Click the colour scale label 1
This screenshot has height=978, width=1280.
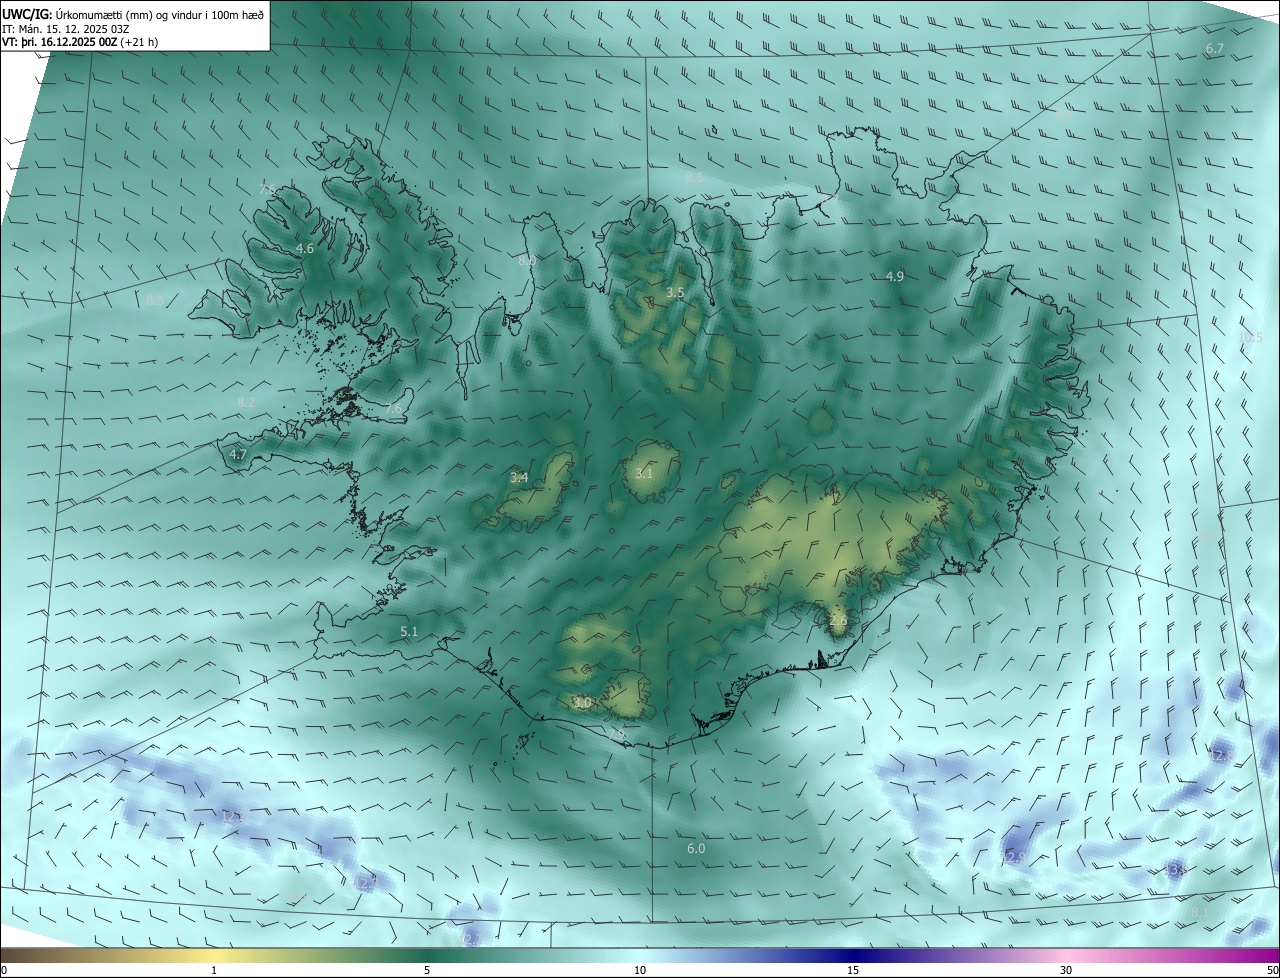click(x=214, y=970)
